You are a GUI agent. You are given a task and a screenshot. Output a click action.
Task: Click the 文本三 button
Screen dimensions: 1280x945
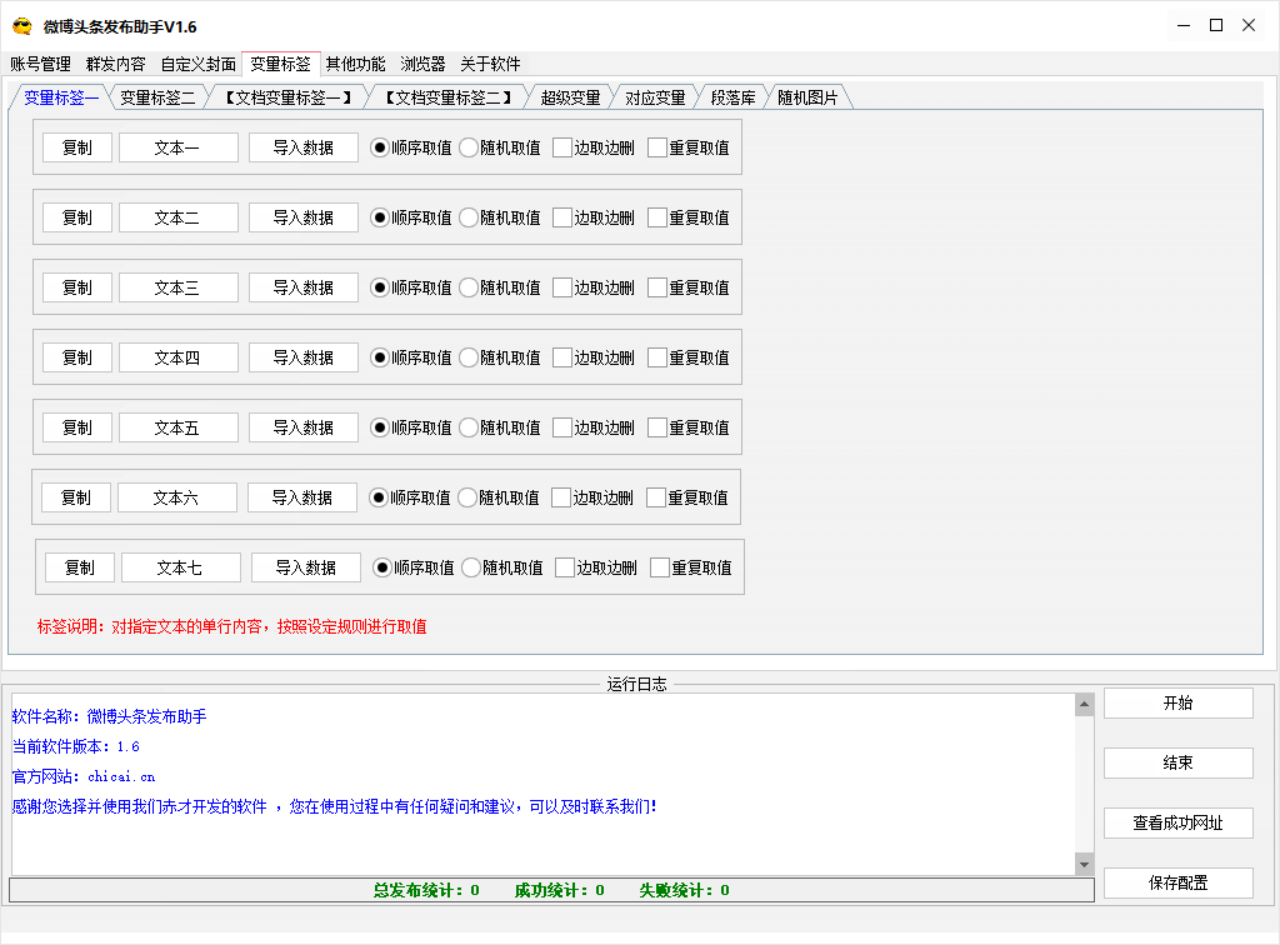(x=178, y=287)
